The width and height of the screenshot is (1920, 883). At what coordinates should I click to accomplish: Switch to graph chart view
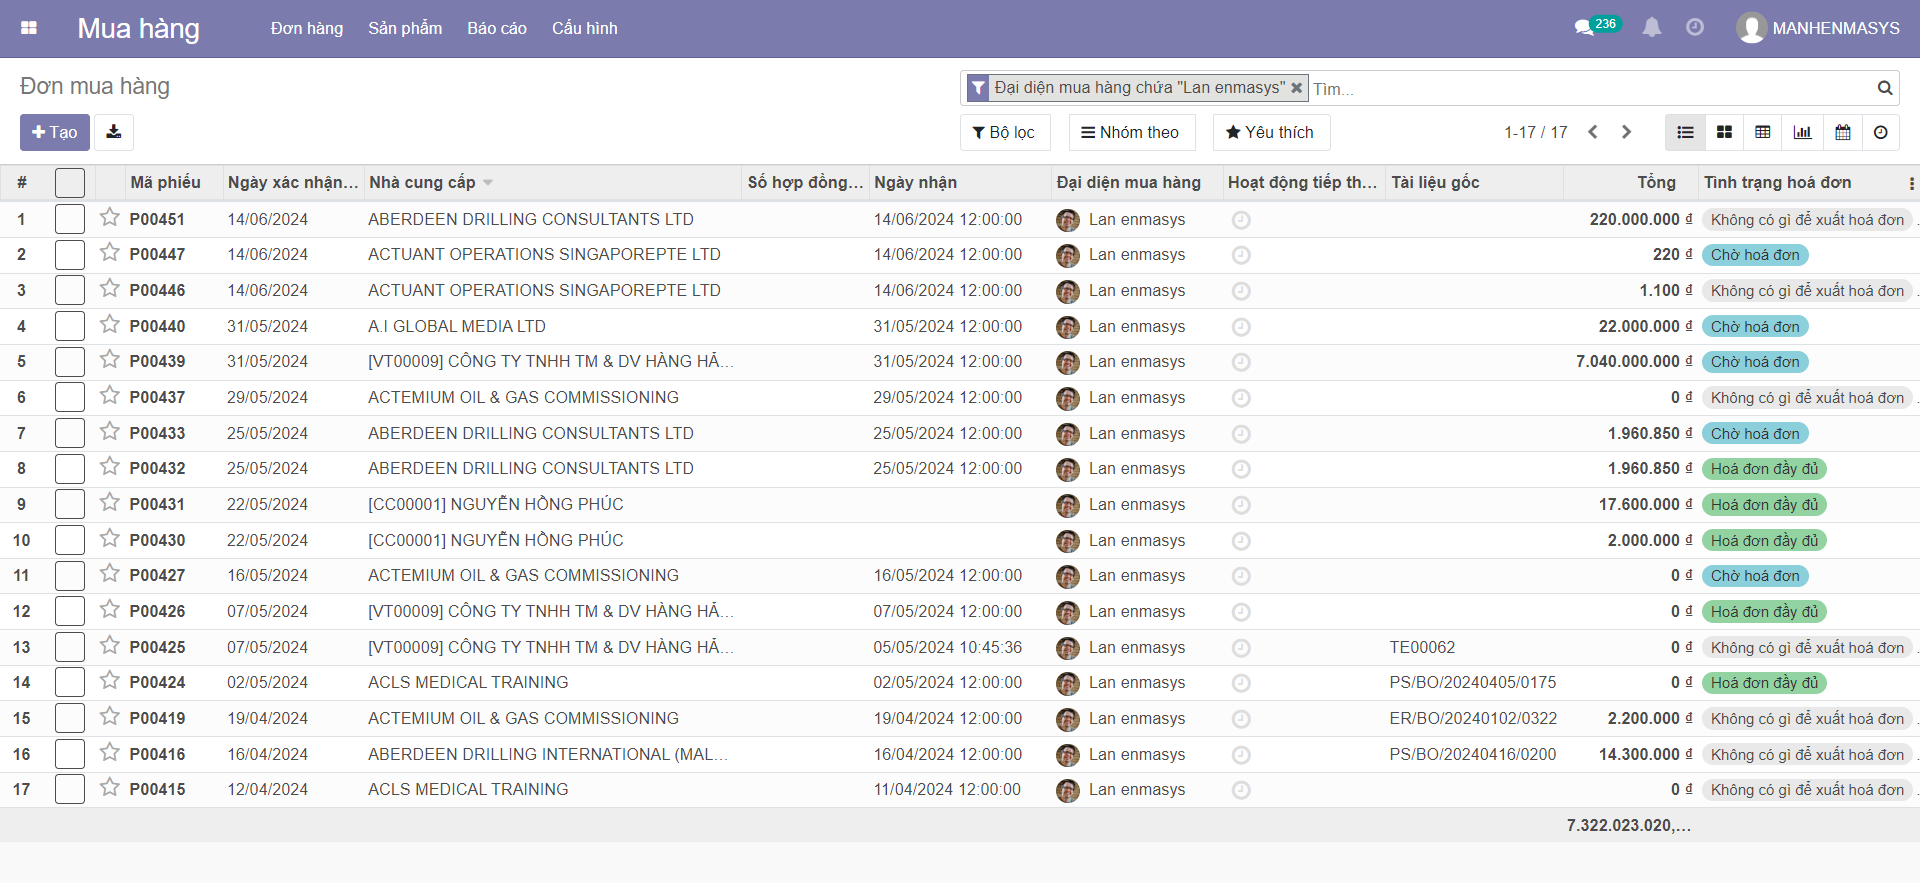[x=1802, y=132]
